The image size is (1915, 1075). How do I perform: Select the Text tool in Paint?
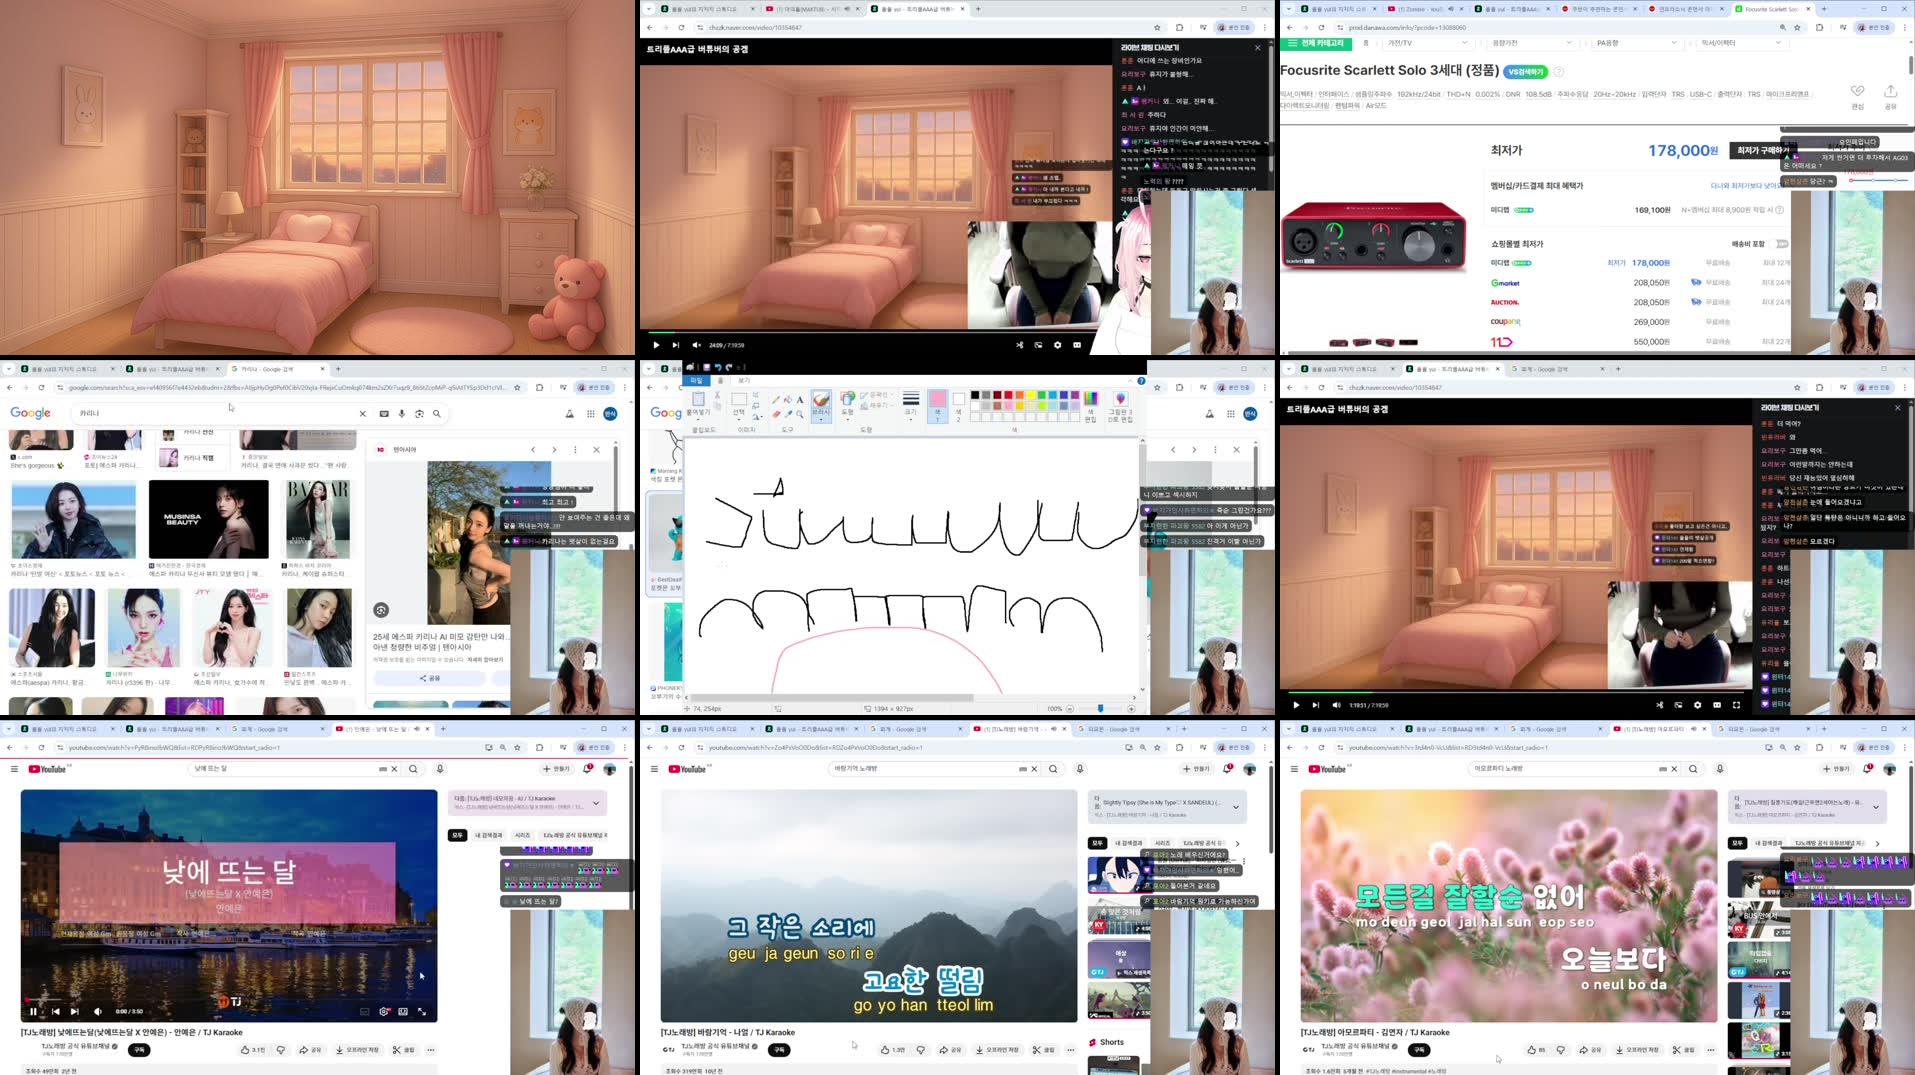[x=800, y=400]
